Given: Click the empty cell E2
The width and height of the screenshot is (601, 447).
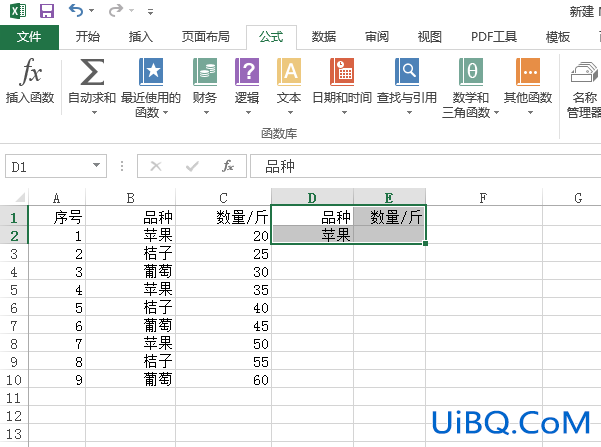Looking at the screenshot, I should click(x=389, y=235).
